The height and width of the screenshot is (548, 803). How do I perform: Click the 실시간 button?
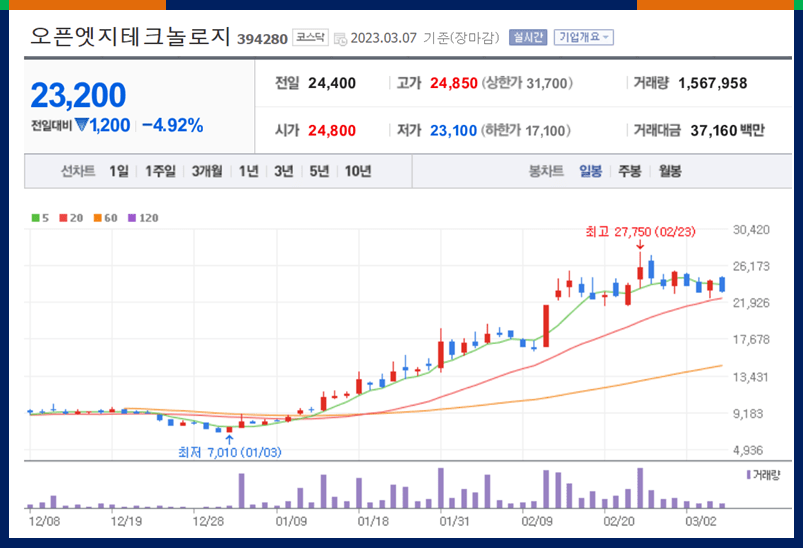(528, 37)
